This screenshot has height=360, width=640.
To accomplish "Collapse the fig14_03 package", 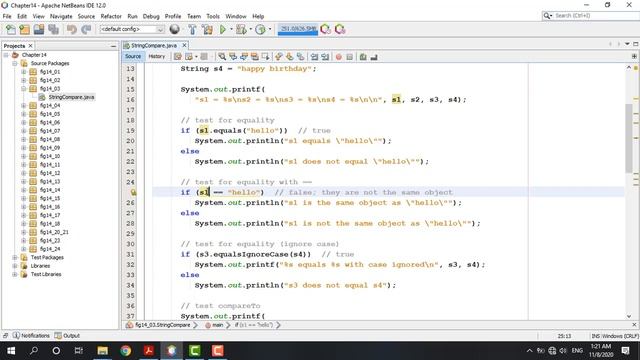I will pos(24,89).
